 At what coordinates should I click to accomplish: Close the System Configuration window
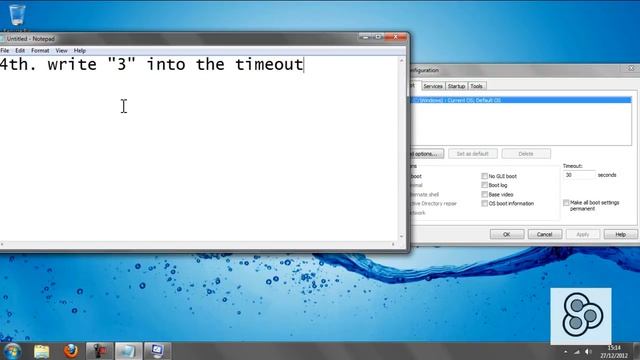click(x=631, y=69)
